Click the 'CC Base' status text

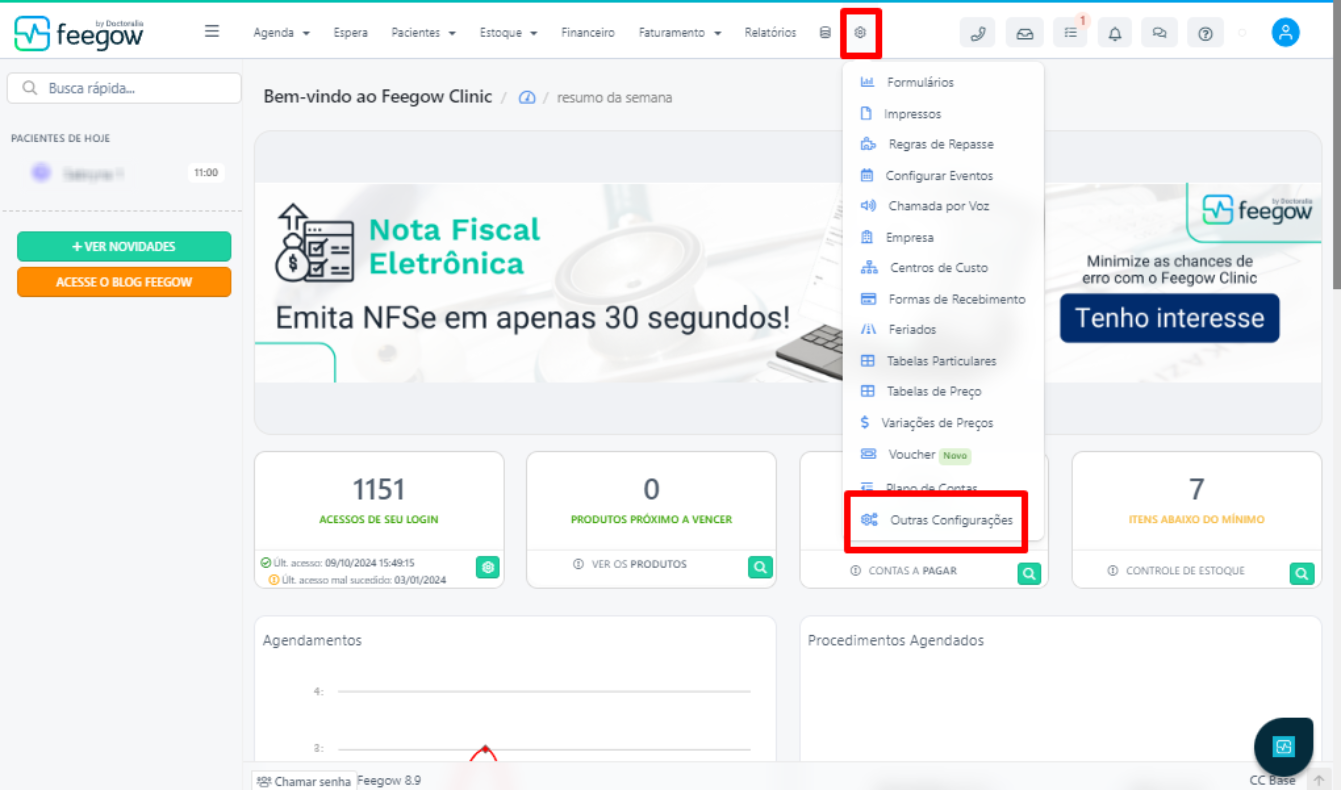1272,780
